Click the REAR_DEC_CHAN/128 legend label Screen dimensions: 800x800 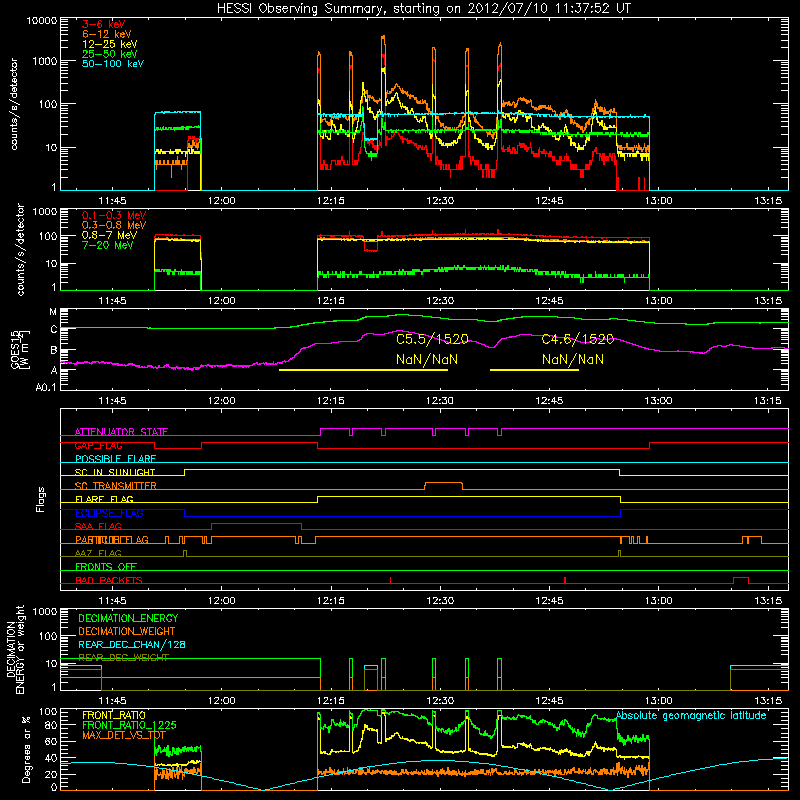tap(132, 645)
